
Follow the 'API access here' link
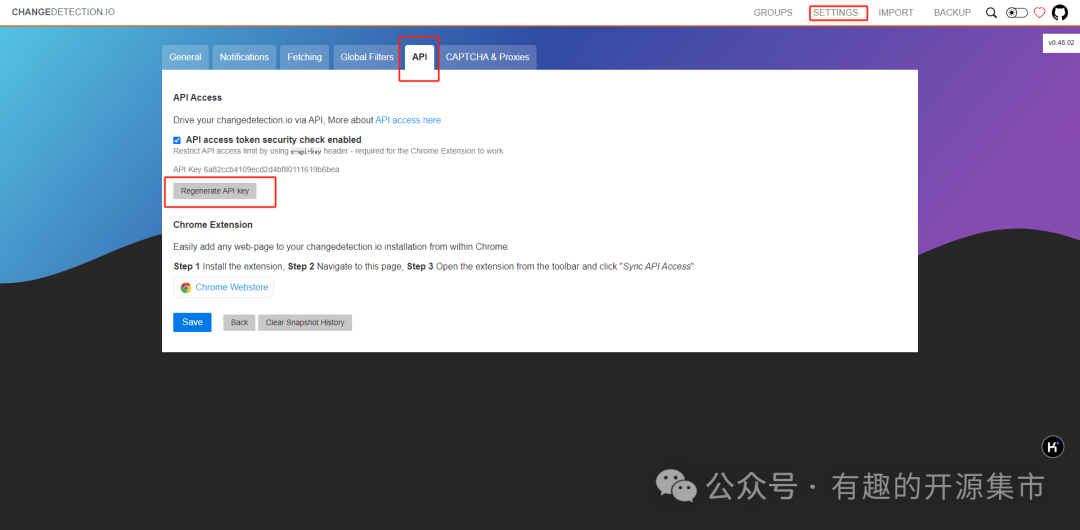(x=408, y=120)
